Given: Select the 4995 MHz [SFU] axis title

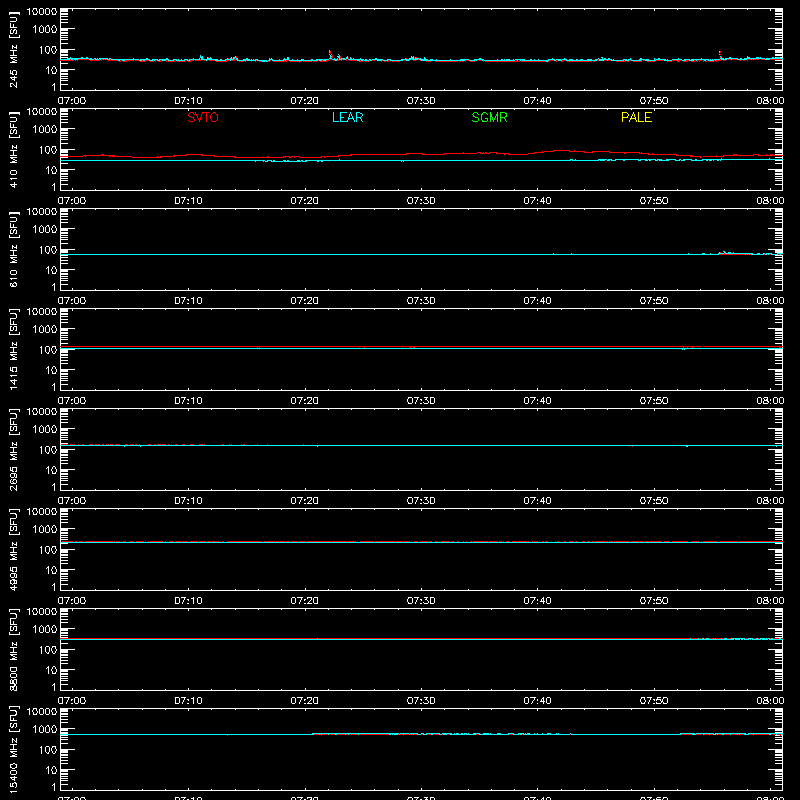Looking at the screenshot, I should coord(13,549).
